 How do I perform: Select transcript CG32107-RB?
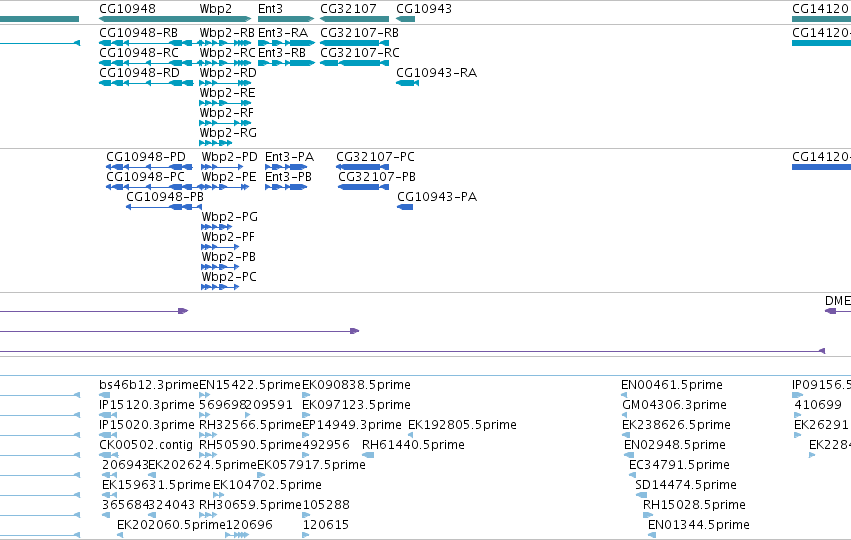tap(354, 43)
